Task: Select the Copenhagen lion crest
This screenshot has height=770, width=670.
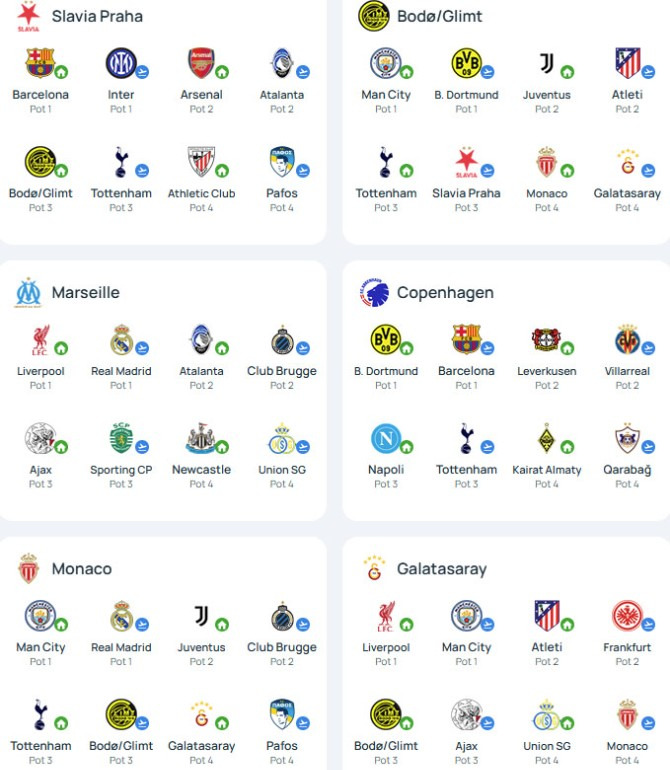Action: coord(374,293)
